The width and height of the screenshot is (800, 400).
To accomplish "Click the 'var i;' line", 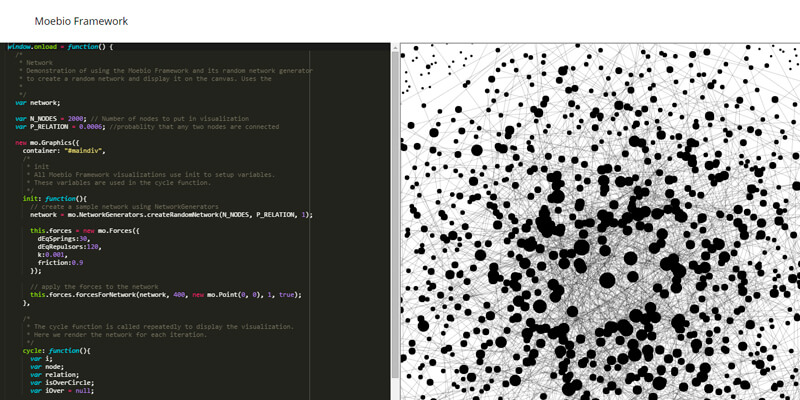I will (x=41, y=359).
